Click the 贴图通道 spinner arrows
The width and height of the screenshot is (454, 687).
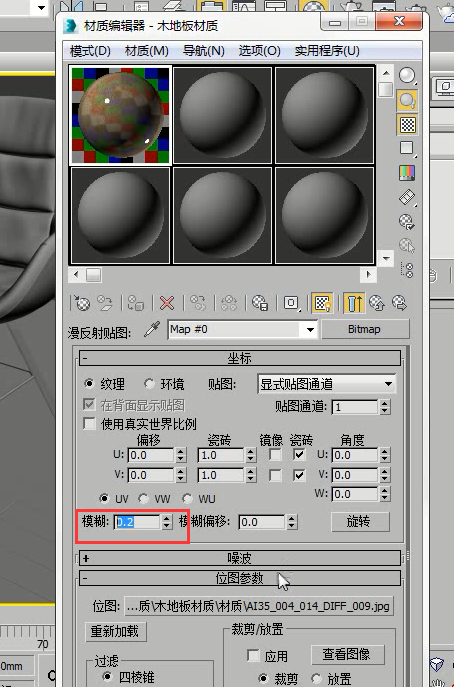point(385,407)
